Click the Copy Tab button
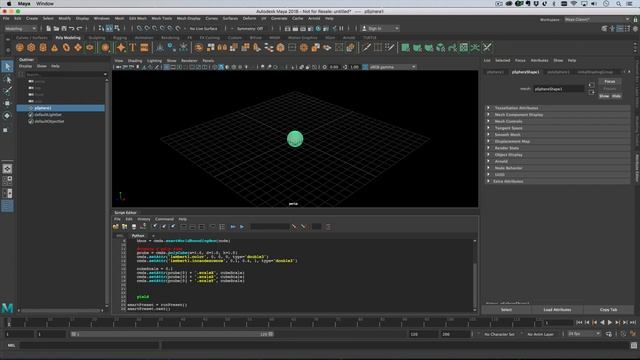 609,310
